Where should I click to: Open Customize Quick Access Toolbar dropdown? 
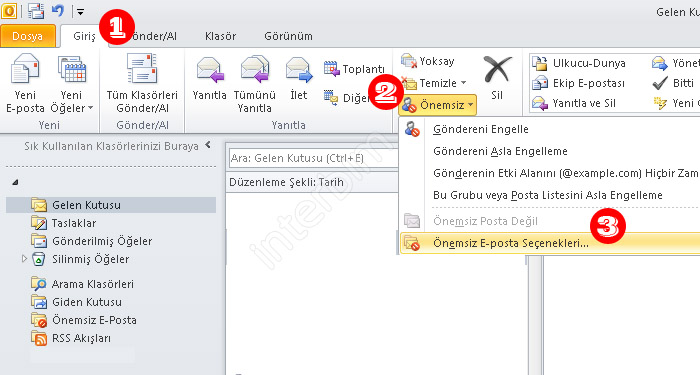80,12
